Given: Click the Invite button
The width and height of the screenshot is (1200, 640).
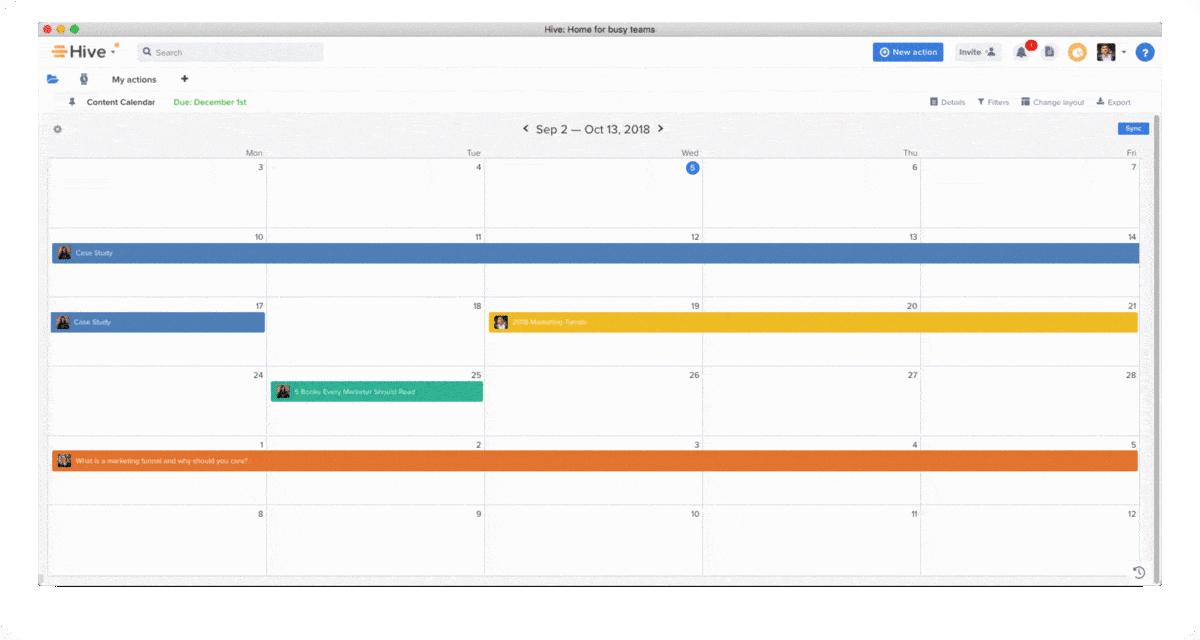Looking at the screenshot, I should pos(978,52).
